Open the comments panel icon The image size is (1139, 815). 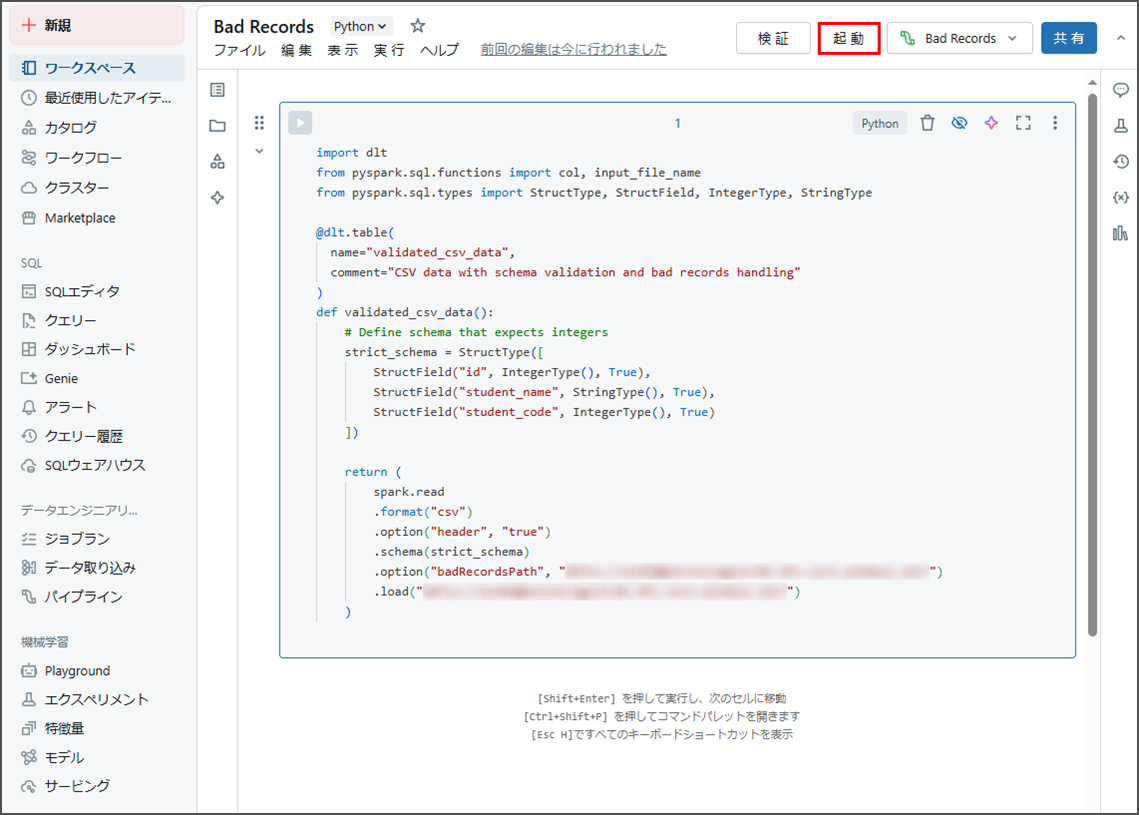pyautogui.click(x=1120, y=90)
